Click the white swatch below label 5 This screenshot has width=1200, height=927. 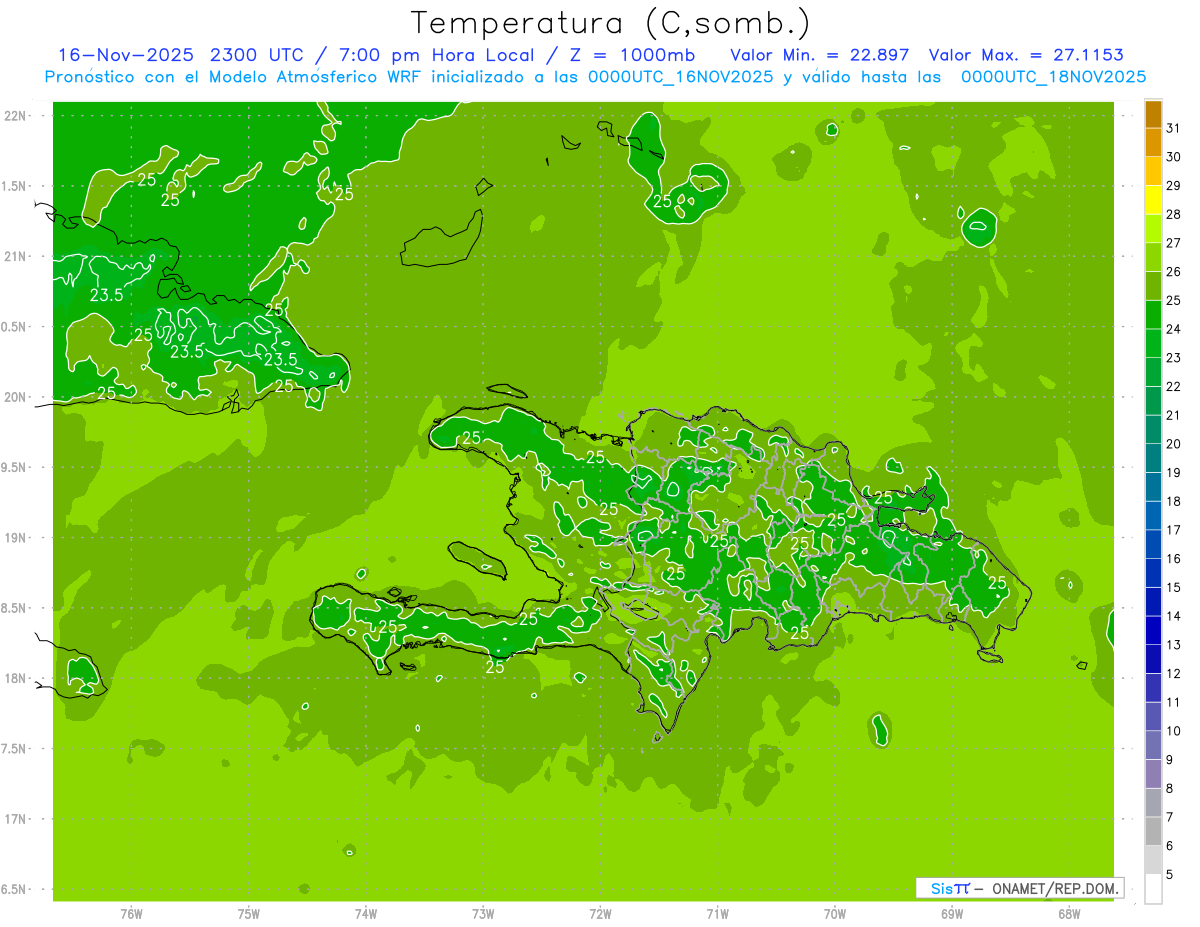[x=1153, y=889]
